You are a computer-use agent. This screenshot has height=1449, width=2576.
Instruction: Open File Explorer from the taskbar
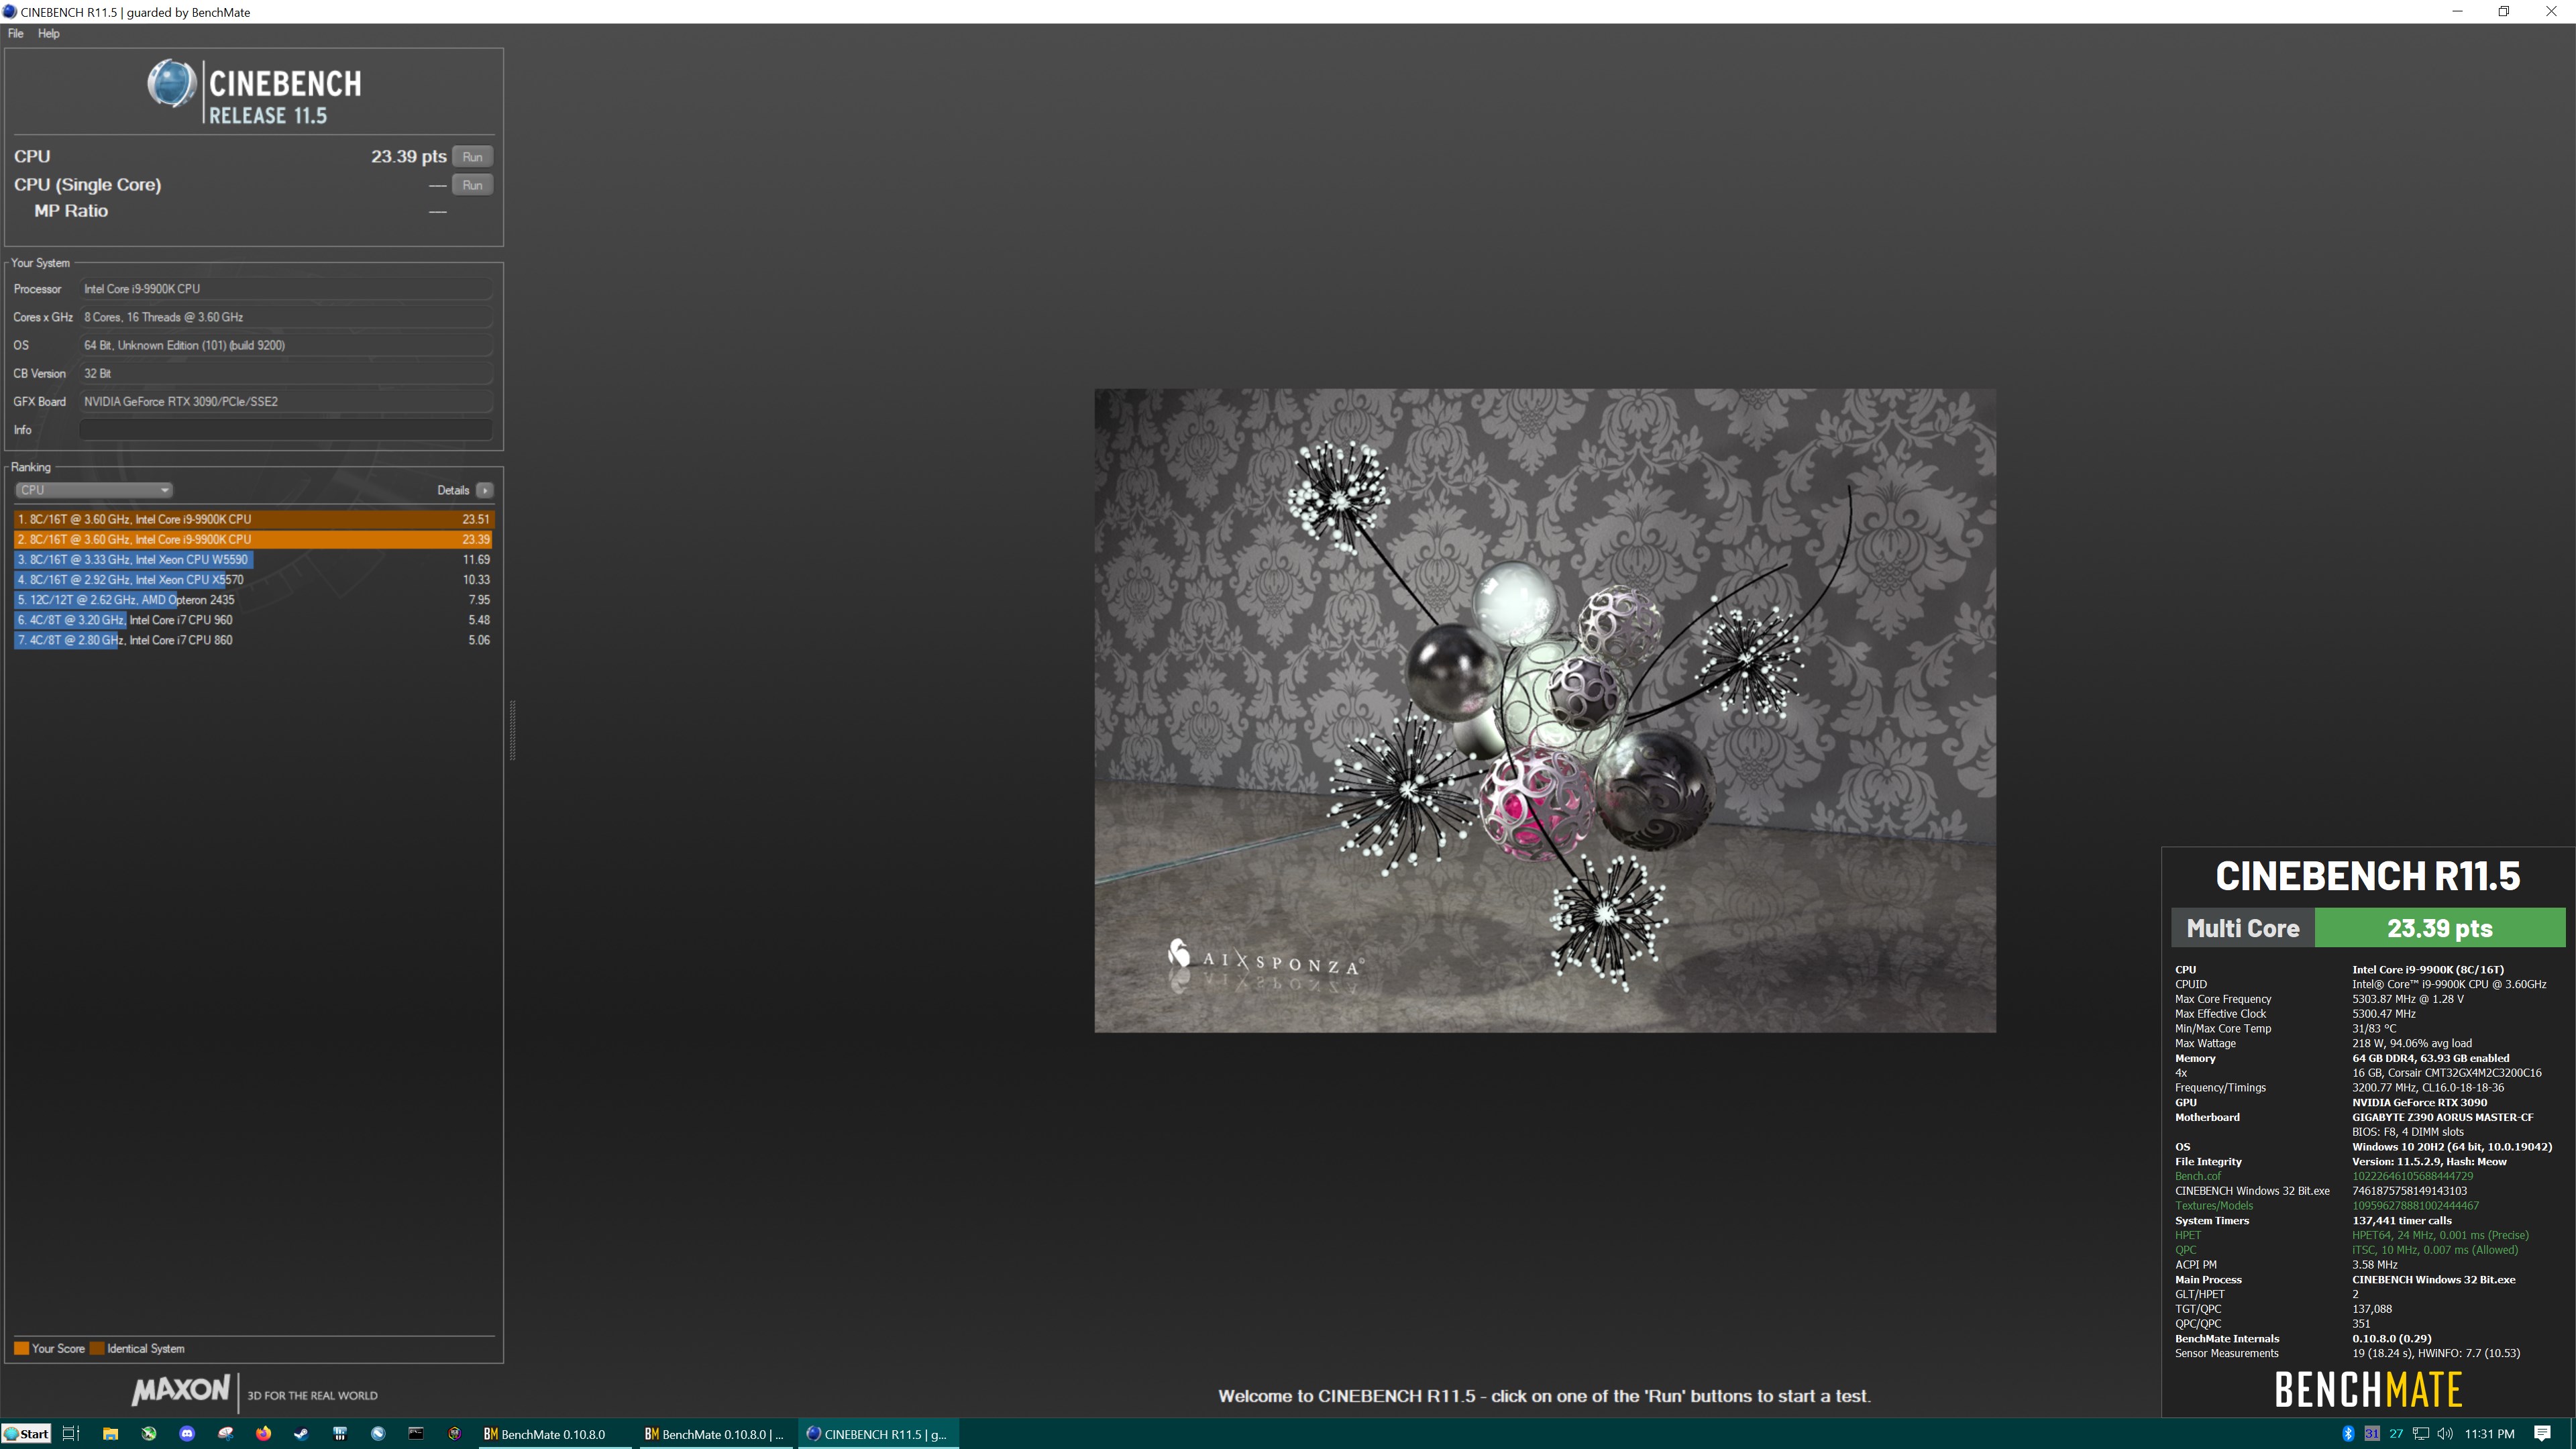[x=110, y=1433]
